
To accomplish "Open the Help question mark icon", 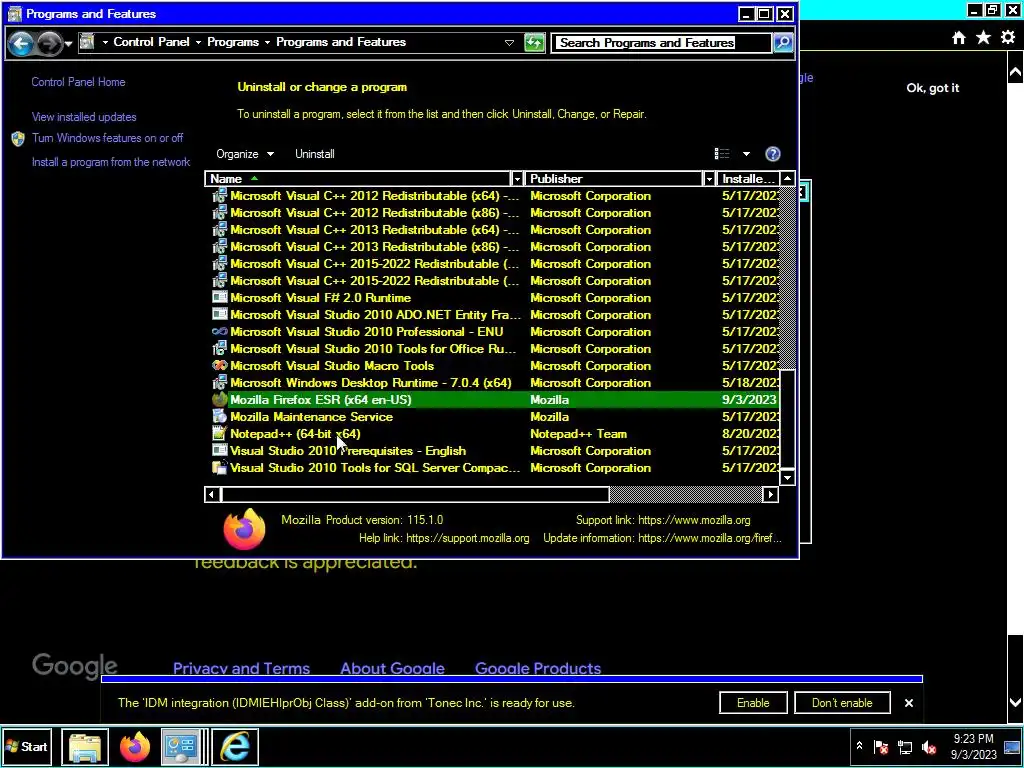I will point(773,154).
